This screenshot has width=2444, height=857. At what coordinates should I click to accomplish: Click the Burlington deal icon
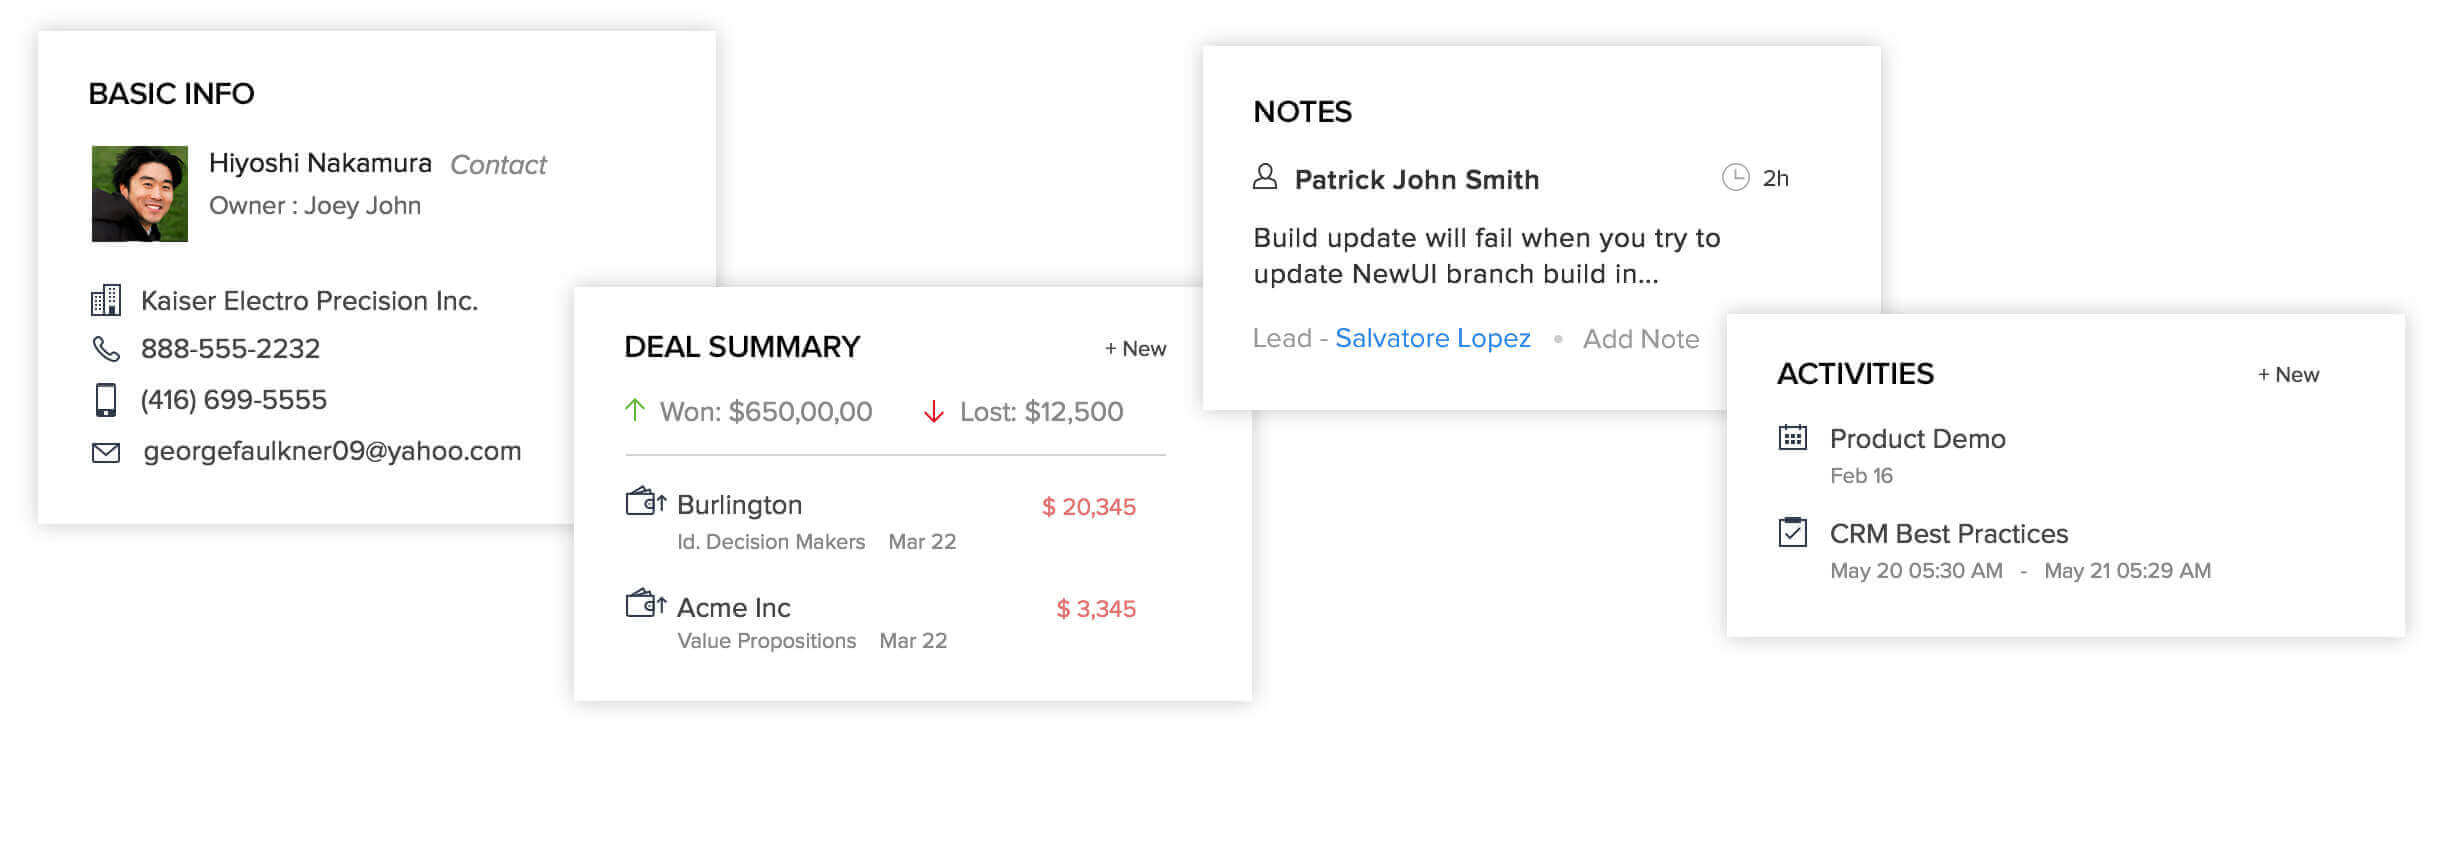tap(645, 502)
